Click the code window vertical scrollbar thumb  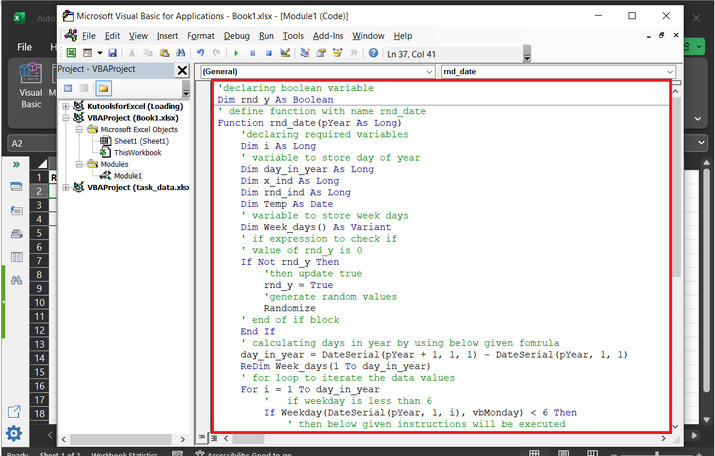pyautogui.click(x=676, y=188)
